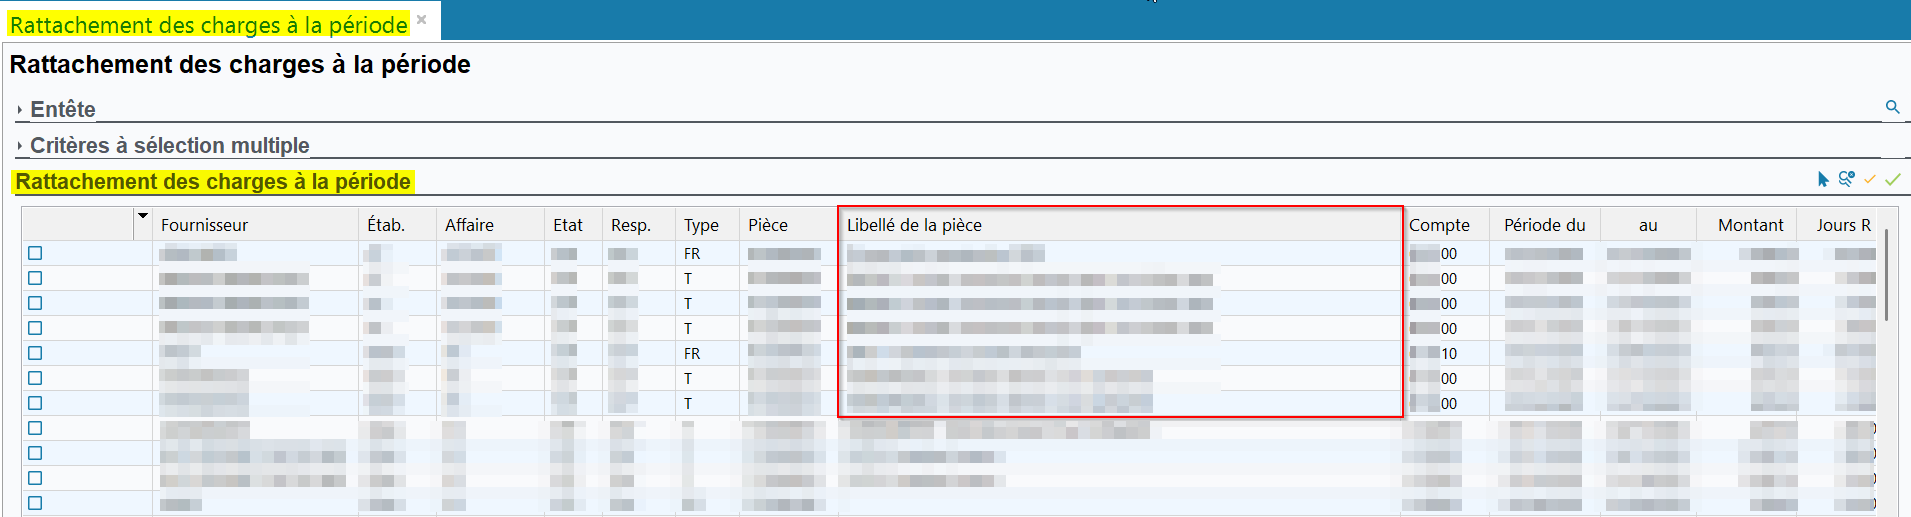Select the Rattachement des charges à la période tab

(x=208, y=24)
